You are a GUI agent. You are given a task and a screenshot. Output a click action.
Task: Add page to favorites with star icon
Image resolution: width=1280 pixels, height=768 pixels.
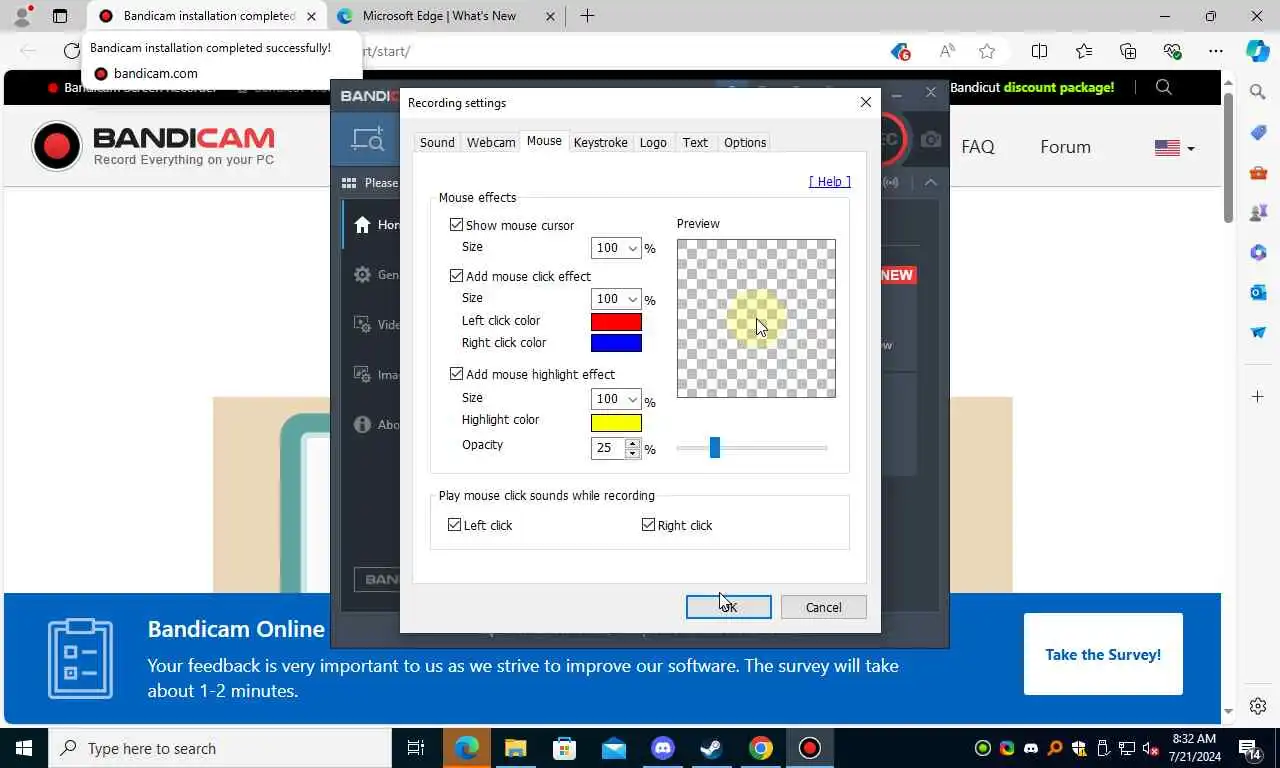987,51
